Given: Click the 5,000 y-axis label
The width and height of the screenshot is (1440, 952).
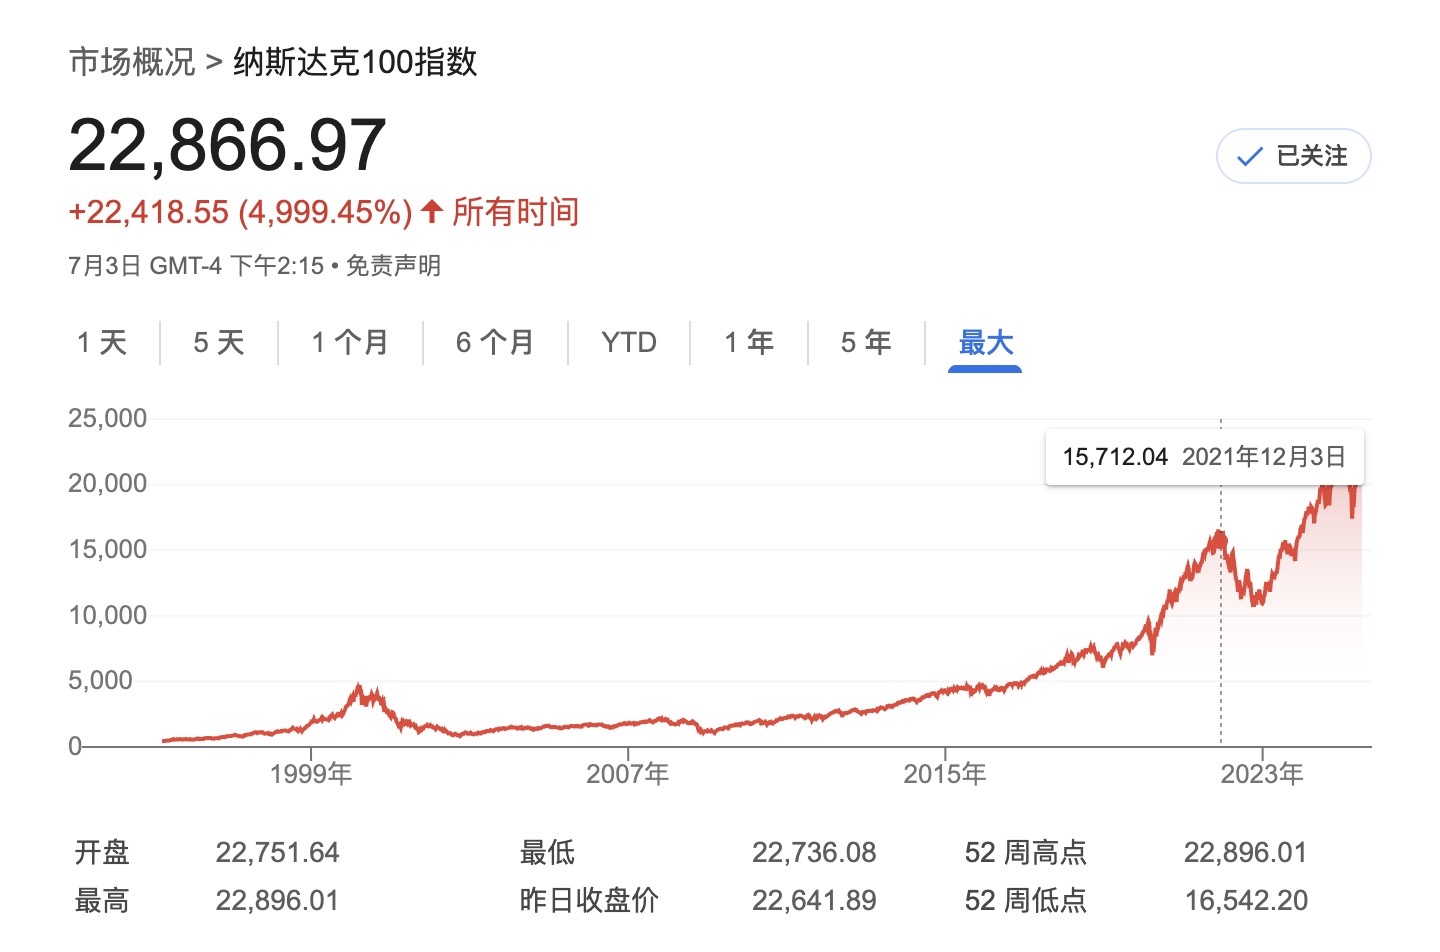Looking at the screenshot, I should [x=100, y=680].
